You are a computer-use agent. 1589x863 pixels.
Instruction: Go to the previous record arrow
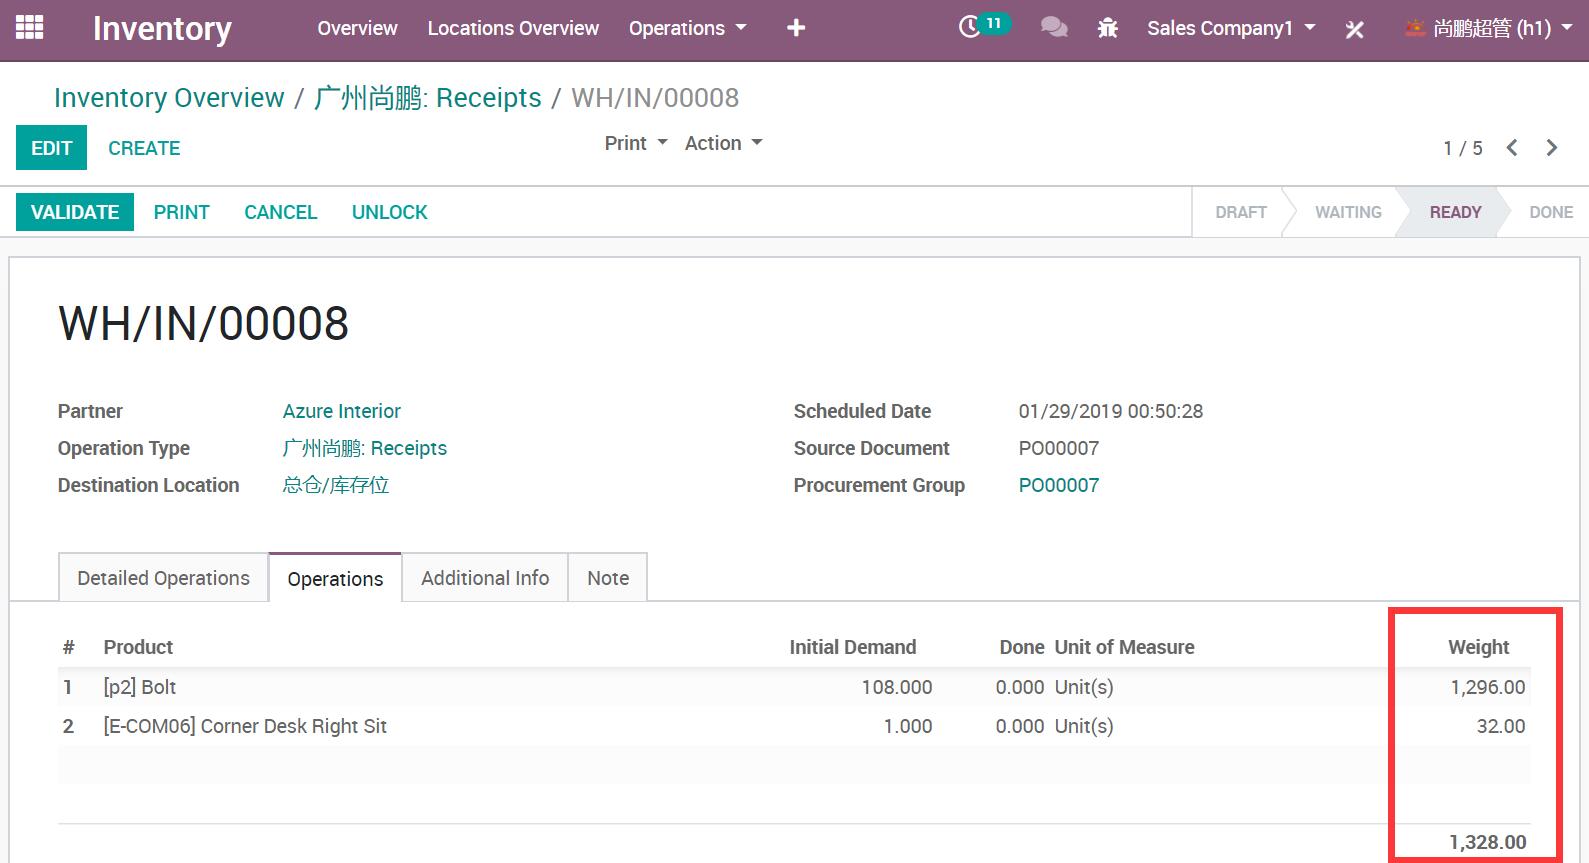[1512, 148]
